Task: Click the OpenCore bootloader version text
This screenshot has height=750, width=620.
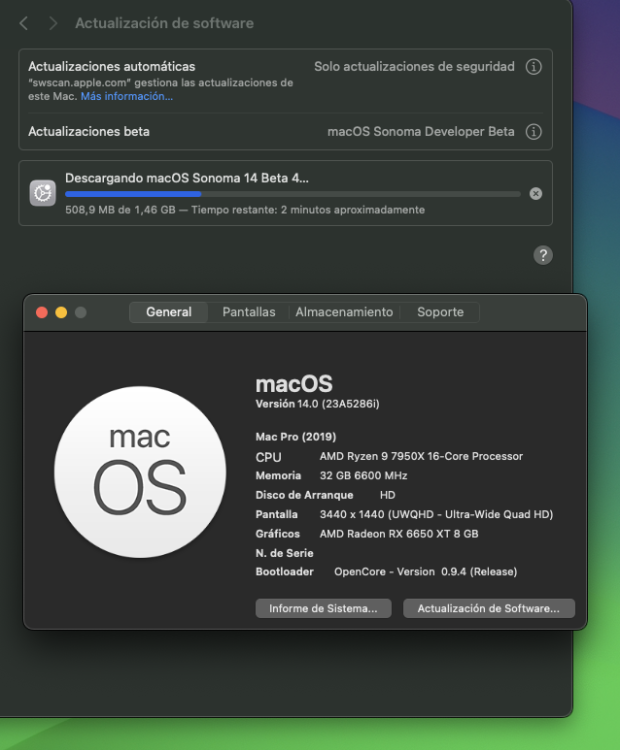Action: pyautogui.click(x=425, y=572)
